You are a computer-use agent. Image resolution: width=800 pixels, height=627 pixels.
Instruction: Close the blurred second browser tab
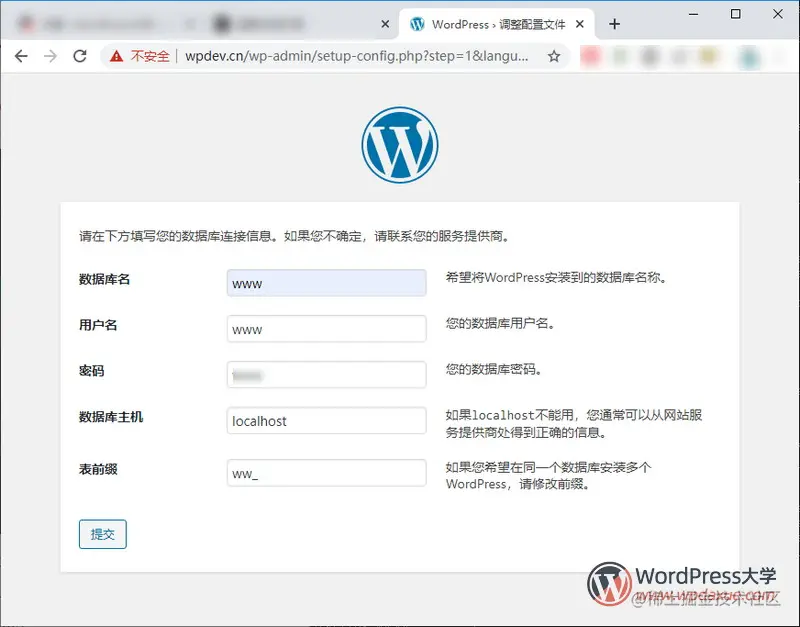click(385, 24)
